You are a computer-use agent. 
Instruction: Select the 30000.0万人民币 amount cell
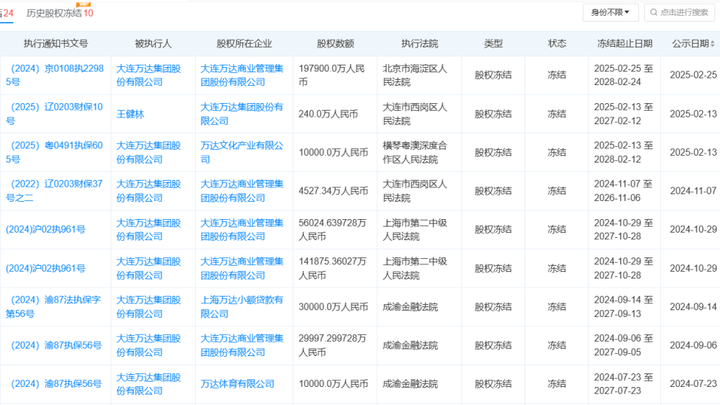[x=333, y=307]
